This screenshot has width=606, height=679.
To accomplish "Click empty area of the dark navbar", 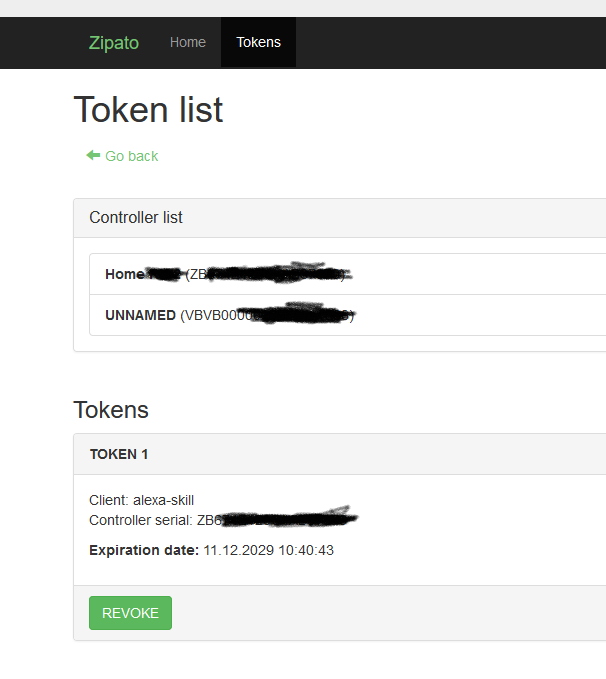I will click(450, 43).
